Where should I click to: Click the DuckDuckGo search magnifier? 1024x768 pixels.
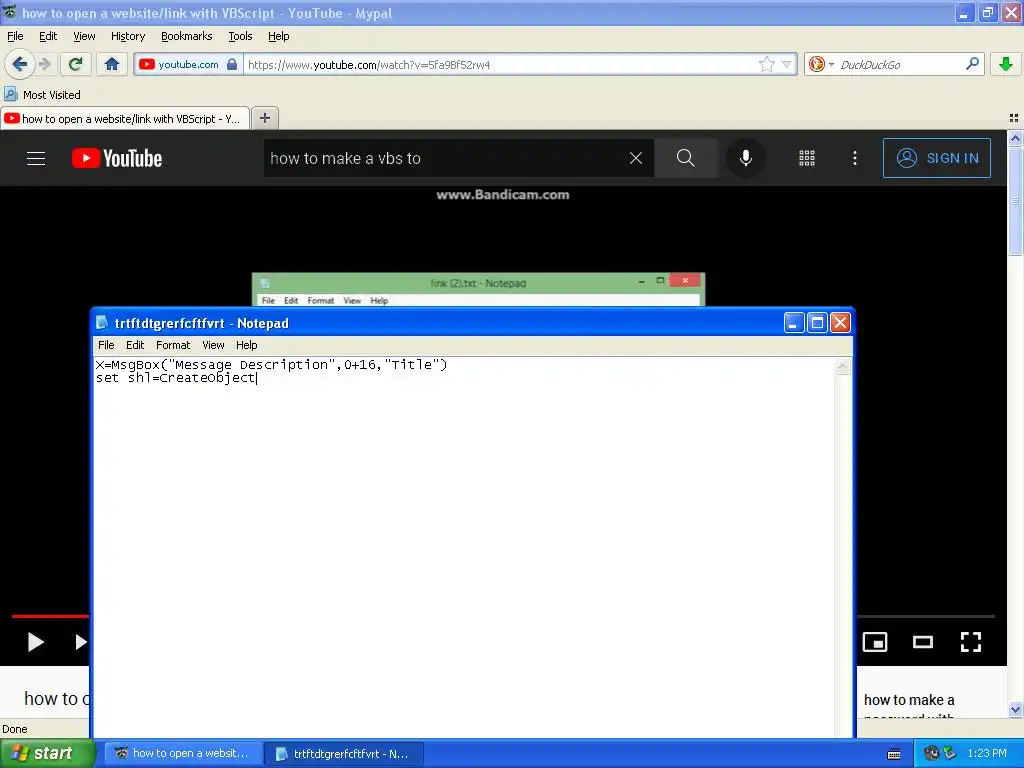(972, 64)
